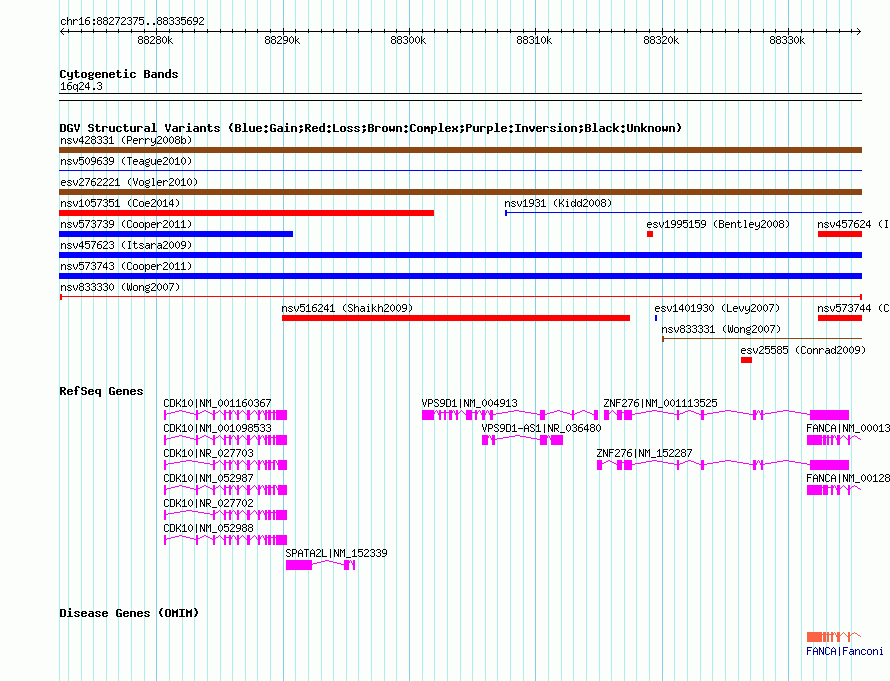This screenshot has height=681, width=890.
Task: Click the nsv428331 (Perry2008b) brown variant bar
Action: pyautogui.click(x=460, y=150)
